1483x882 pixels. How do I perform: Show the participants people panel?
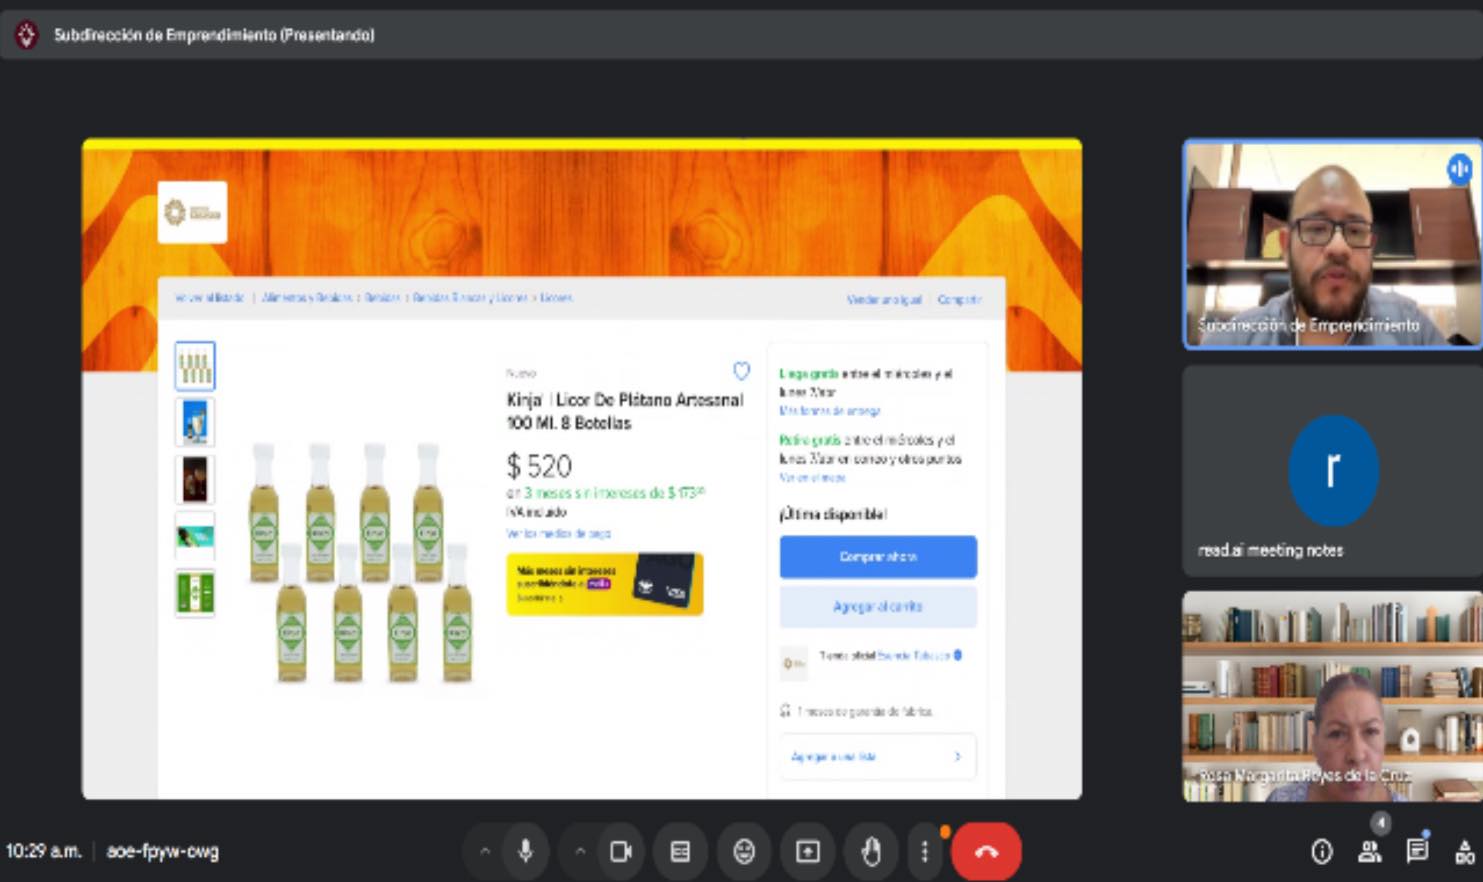(x=1370, y=852)
